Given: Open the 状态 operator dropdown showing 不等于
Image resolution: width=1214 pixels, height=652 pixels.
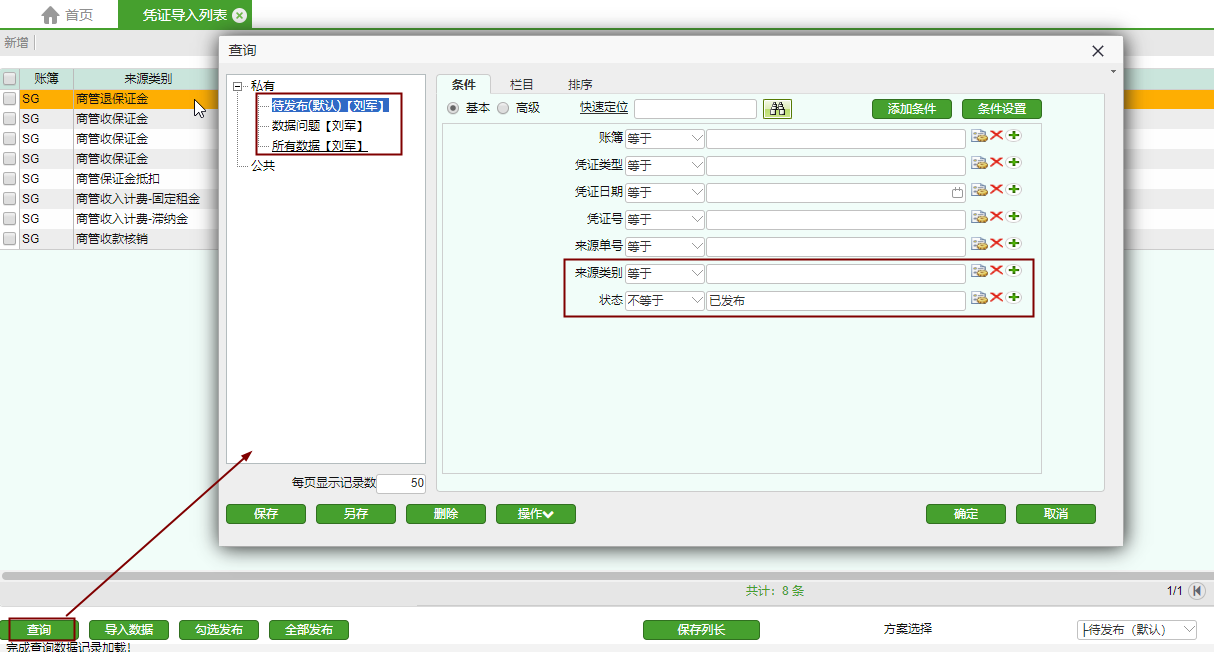Looking at the screenshot, I should pyautogui.click(x=665, y=300).
